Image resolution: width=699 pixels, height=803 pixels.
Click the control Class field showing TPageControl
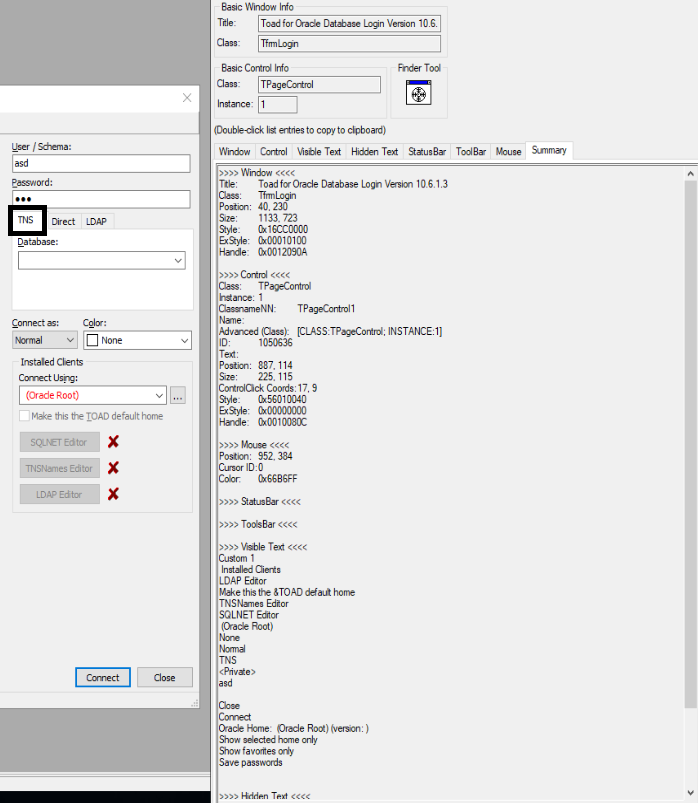pos(319,84)
